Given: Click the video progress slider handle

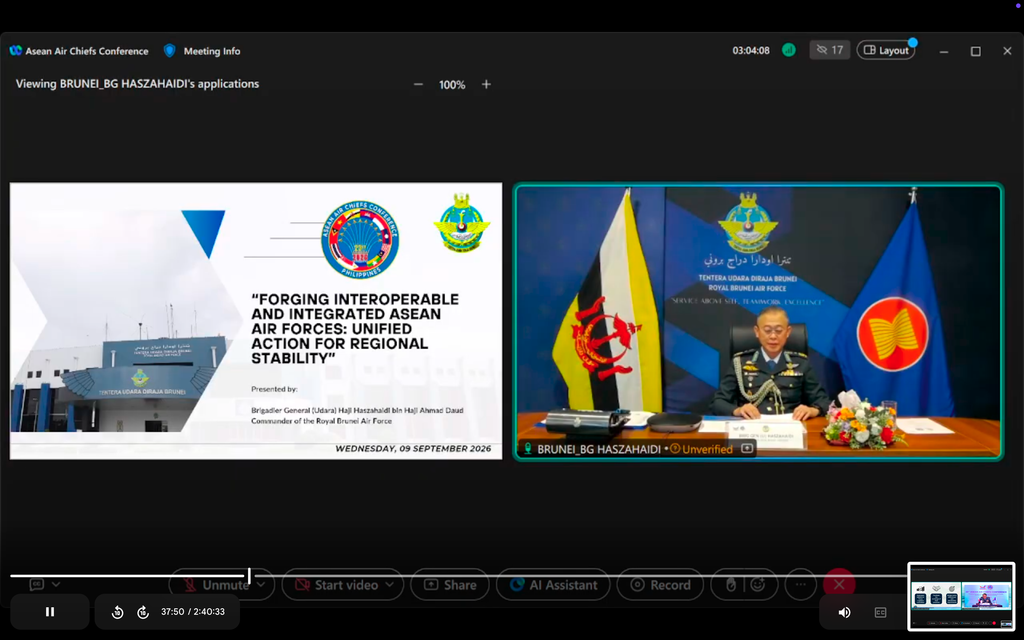Looking at the screenshot, I should pyautogui.click(x=249, y=575).
